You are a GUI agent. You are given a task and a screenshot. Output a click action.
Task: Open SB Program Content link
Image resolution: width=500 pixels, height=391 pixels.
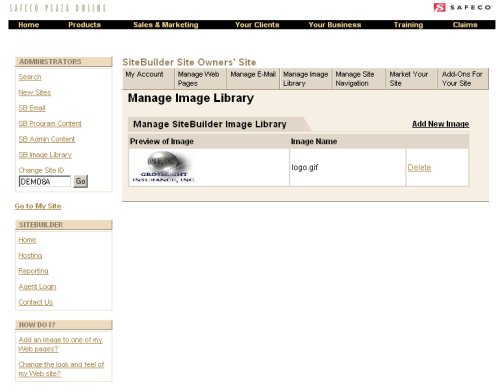[50, 124]
